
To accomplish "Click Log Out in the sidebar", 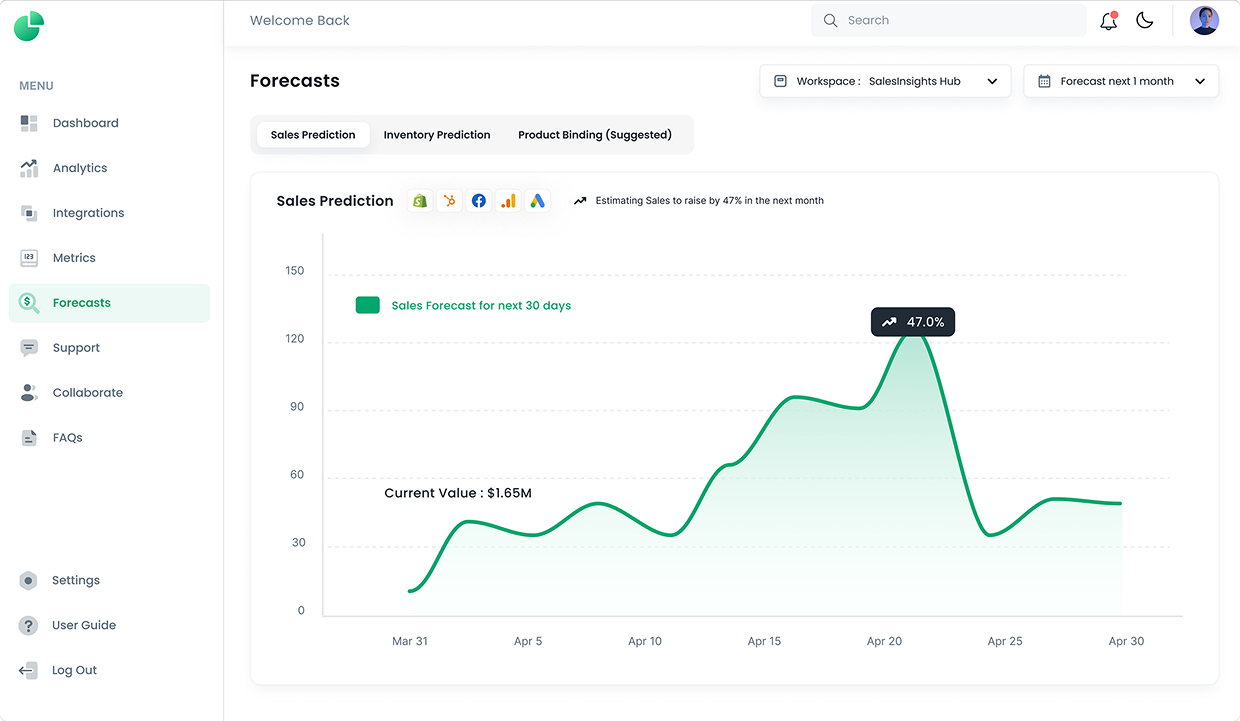I will [x=74, y=670].
